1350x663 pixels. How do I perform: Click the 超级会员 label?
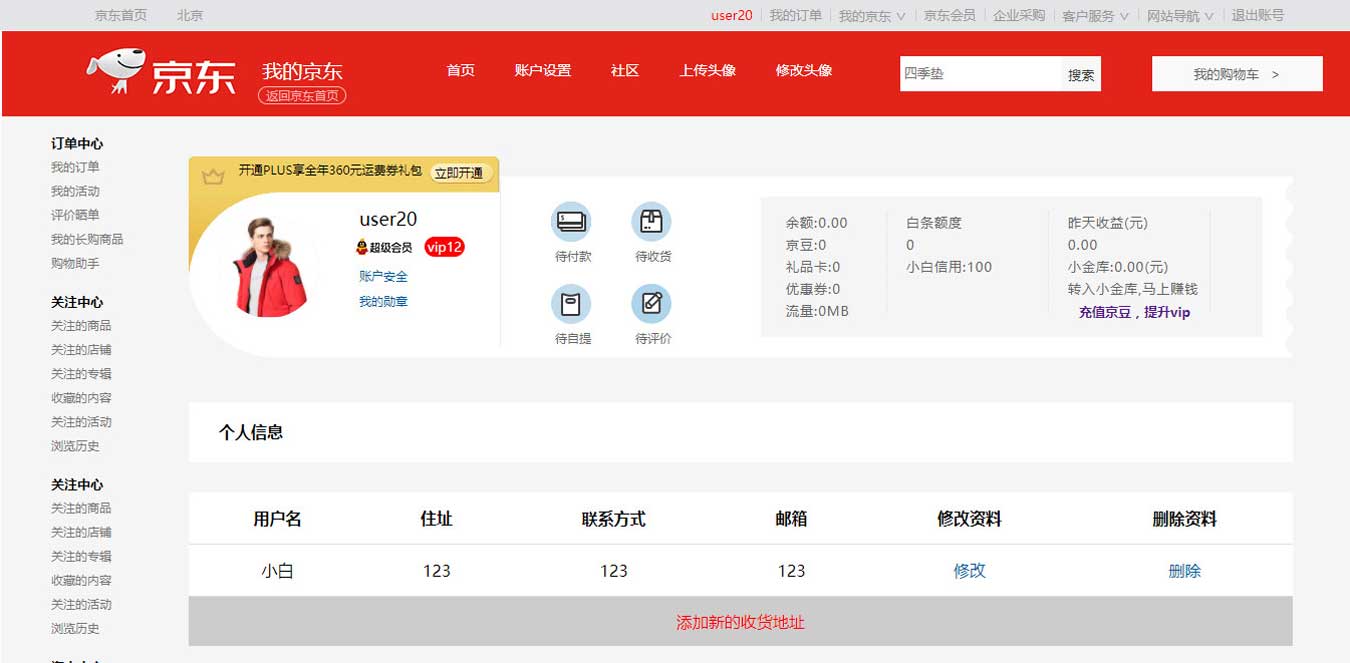(391, 247)
